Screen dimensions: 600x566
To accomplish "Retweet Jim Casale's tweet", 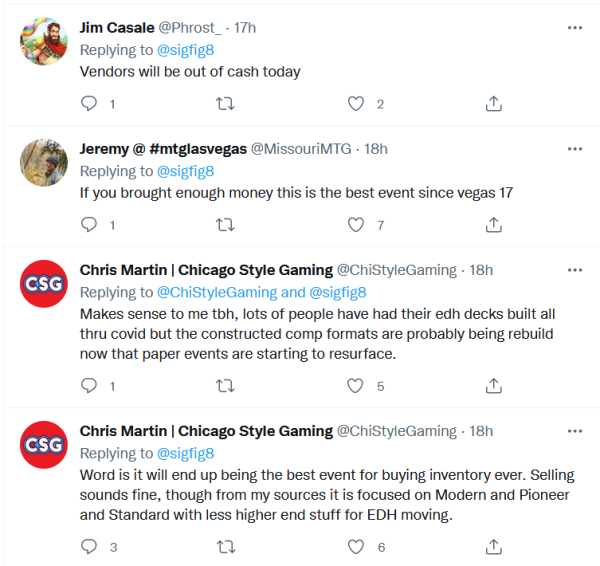I will (x=226, y=103).
